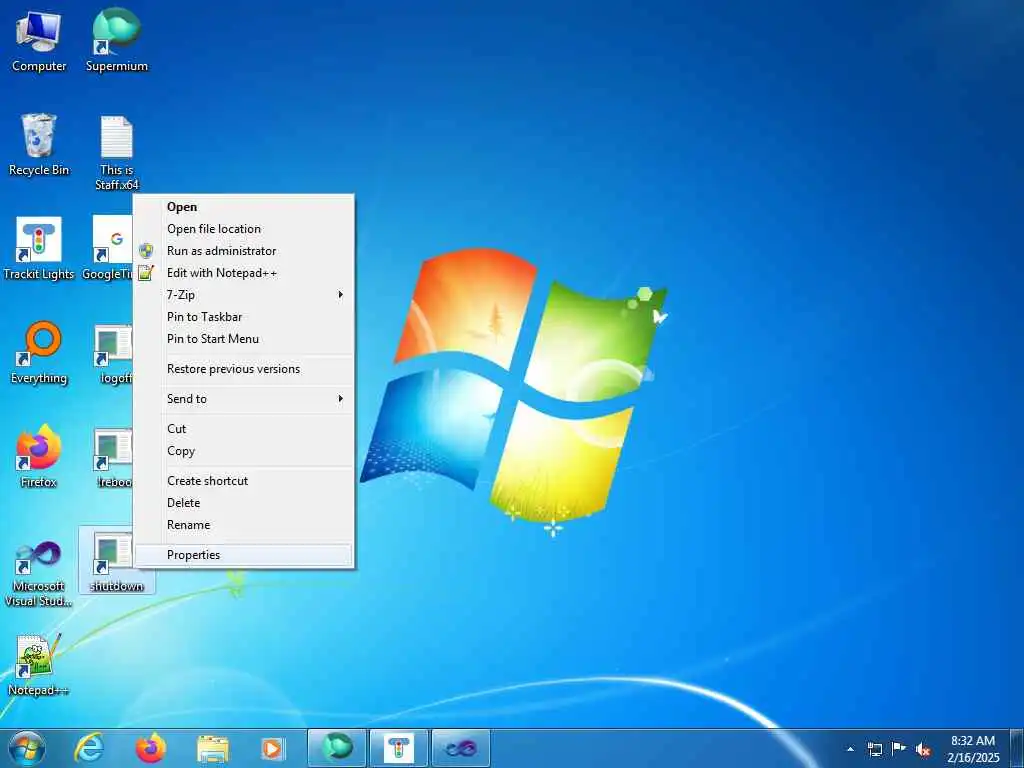
Task: Click the Show Desktop button
Action: 1017,748
